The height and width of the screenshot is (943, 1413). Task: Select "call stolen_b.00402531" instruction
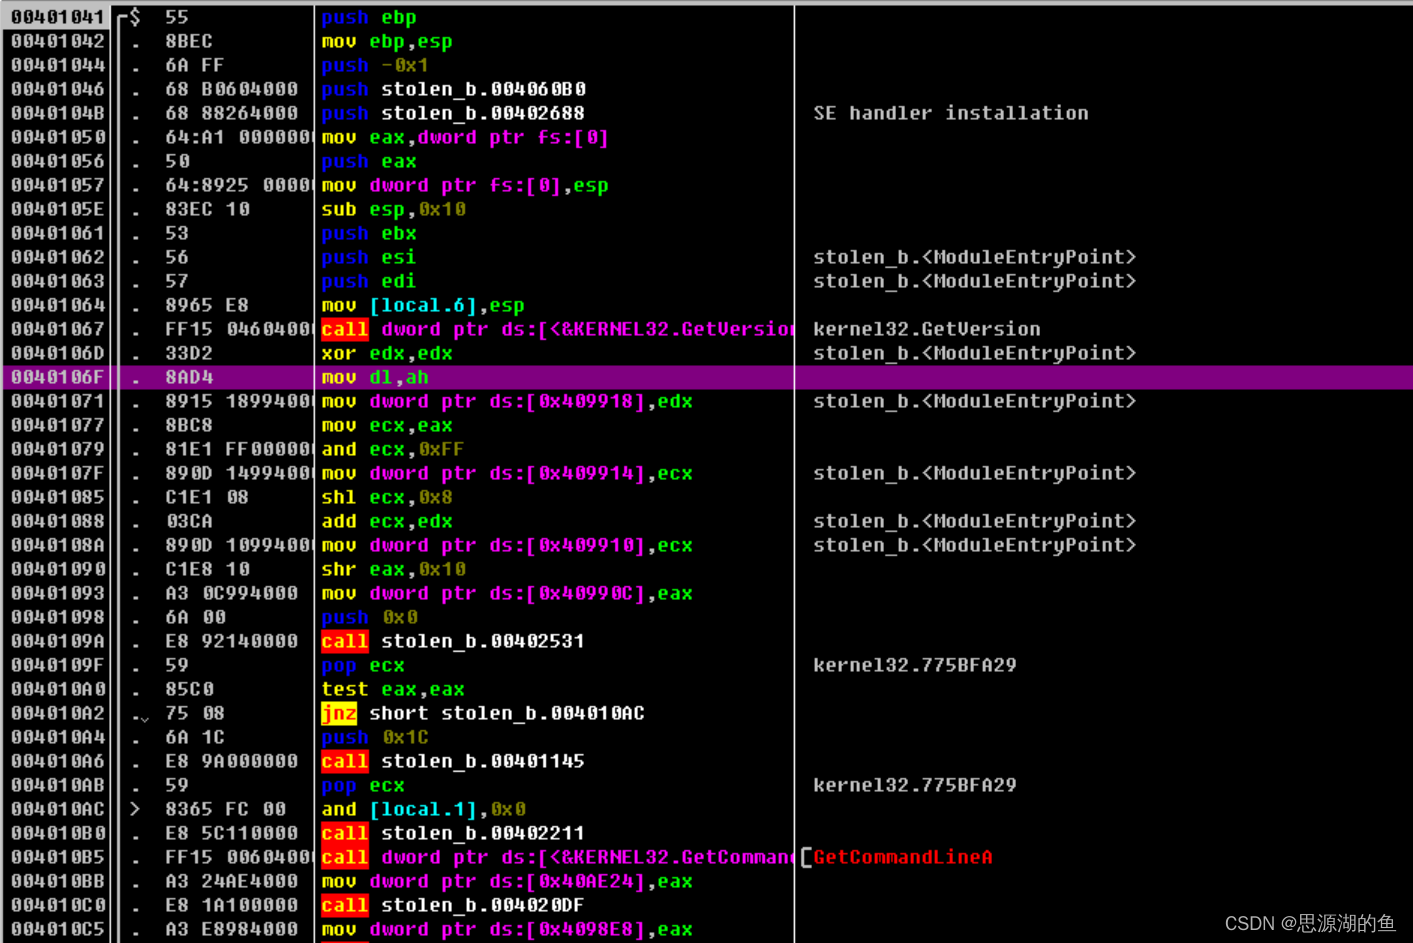pyautogui.click(x=453, y=641)
